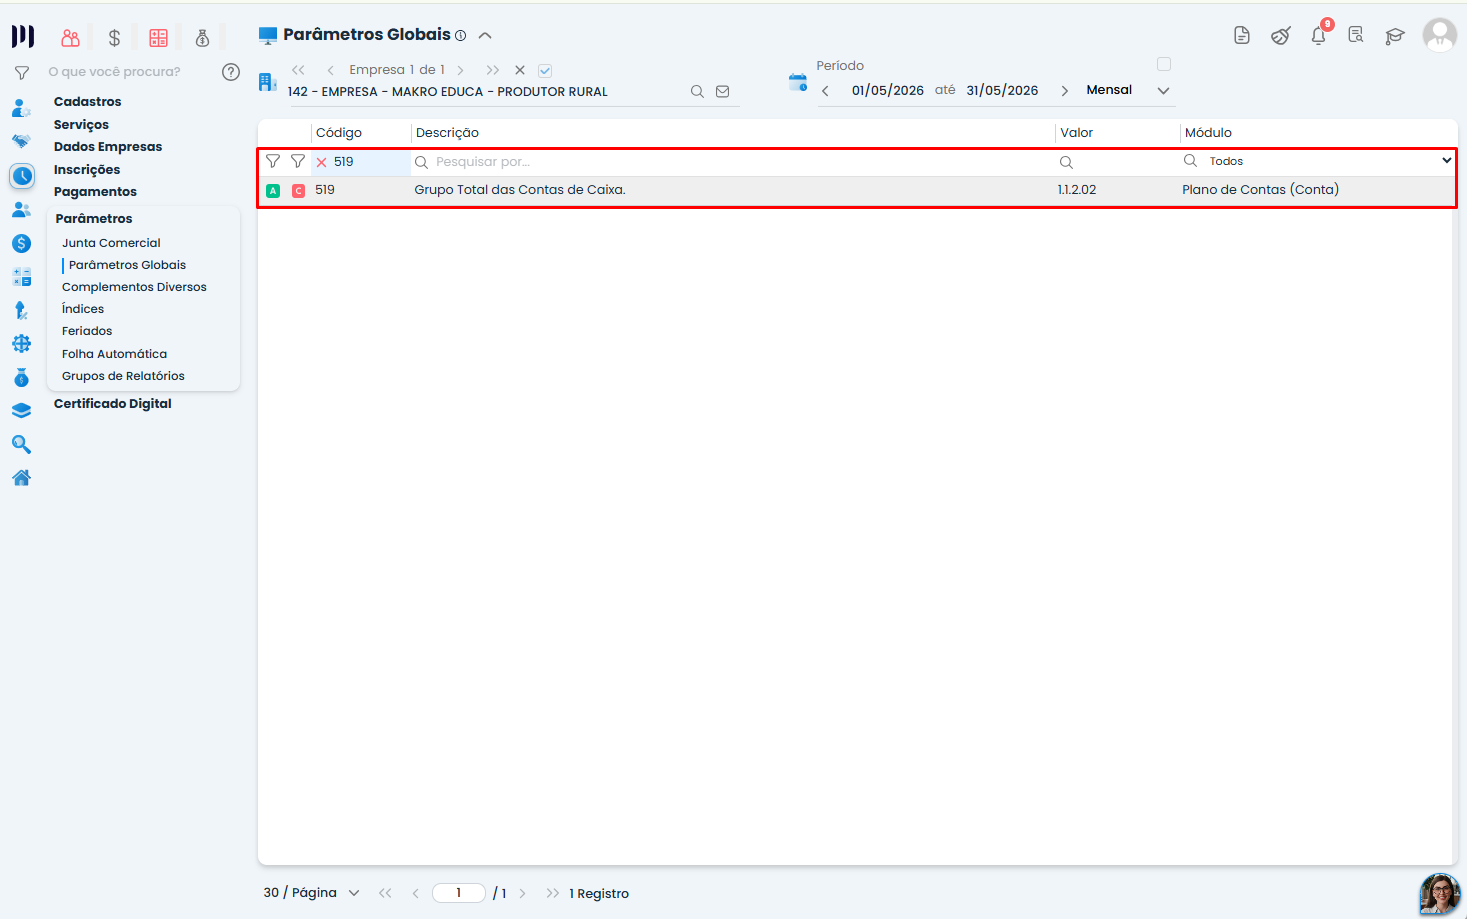Click the Valor column search field
The width and height of the screenshot is (1467, 919).
[x=1117, y=162]
